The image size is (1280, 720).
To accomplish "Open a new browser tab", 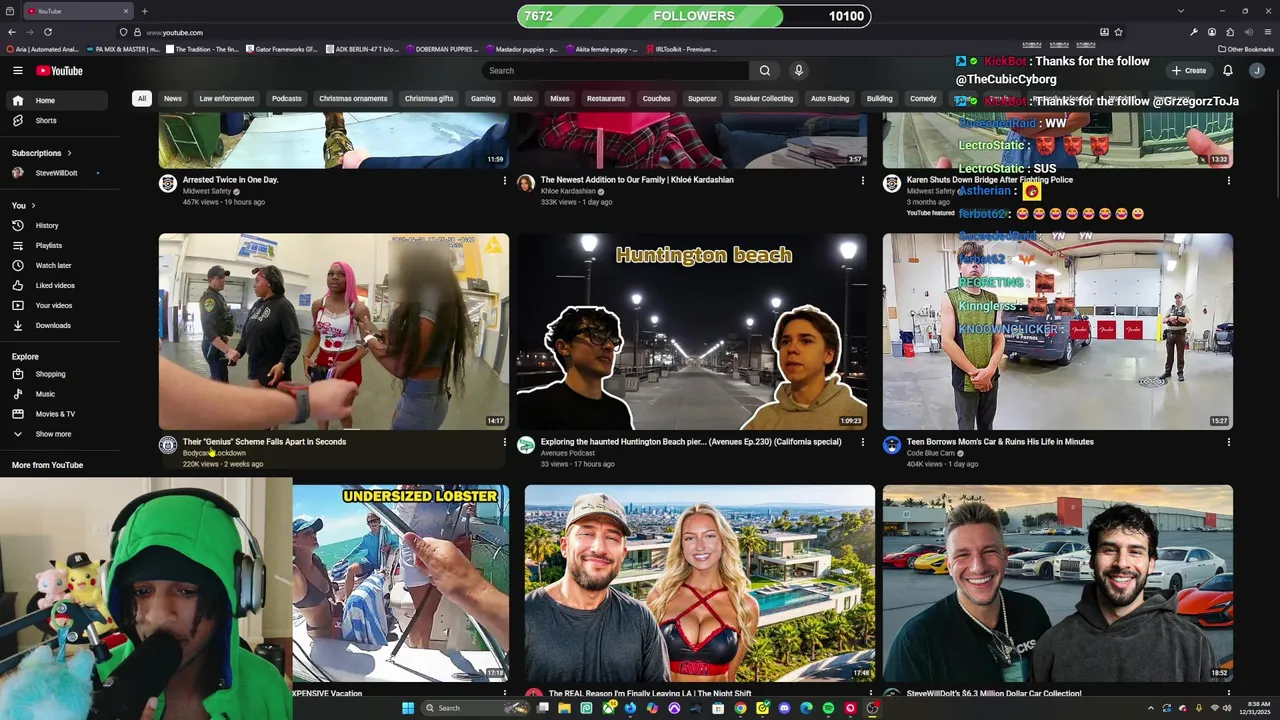I will (144, 11).
